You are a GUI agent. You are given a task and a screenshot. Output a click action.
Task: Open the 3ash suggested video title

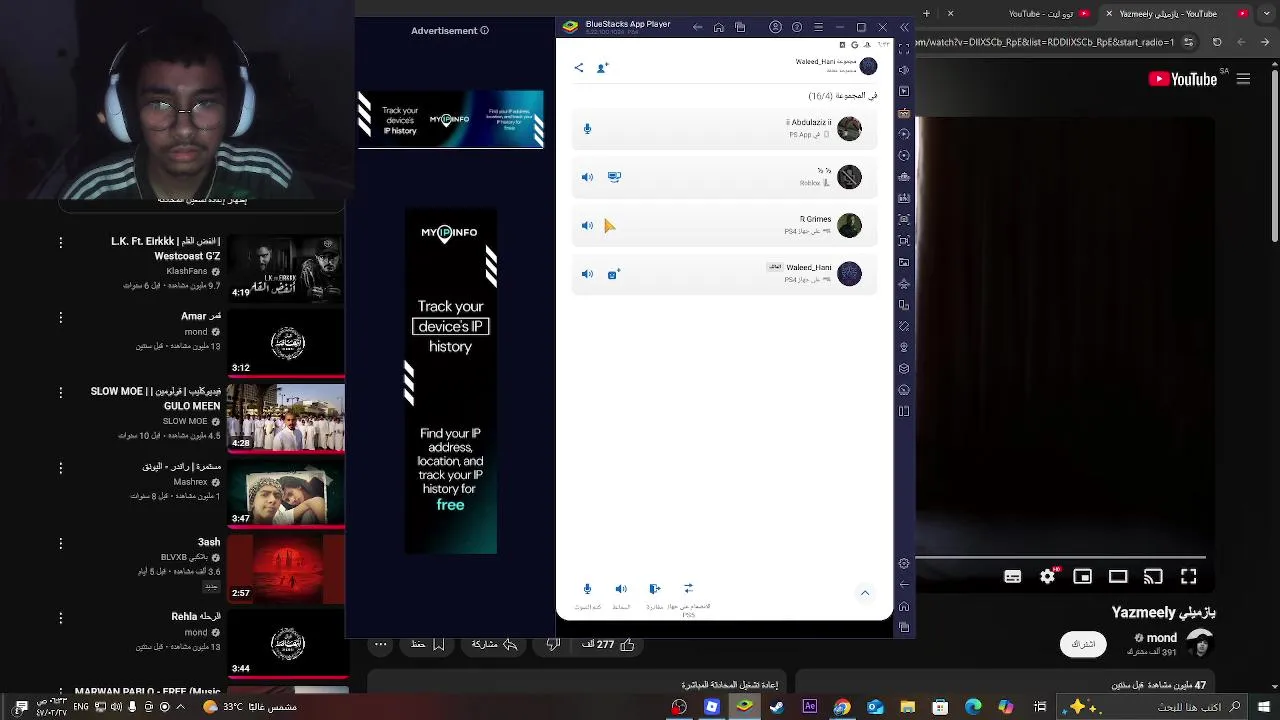[209, 542]
